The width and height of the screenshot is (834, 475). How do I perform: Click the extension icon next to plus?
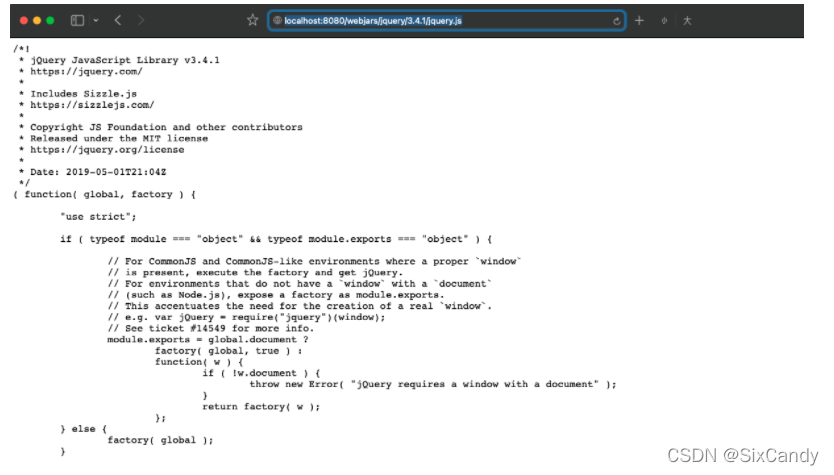point(664,21)
